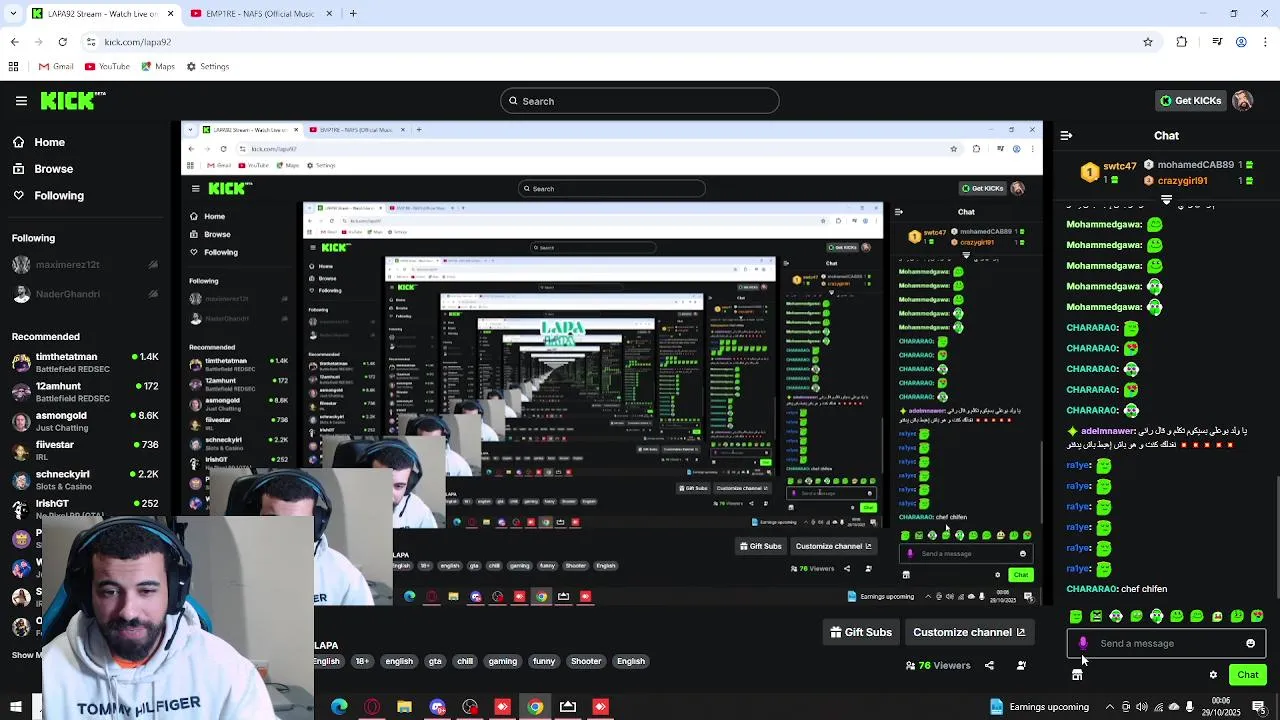1280x720 pixels.
Task: Open recommended channel schneckyirl
Action: (x=85, y=480)
